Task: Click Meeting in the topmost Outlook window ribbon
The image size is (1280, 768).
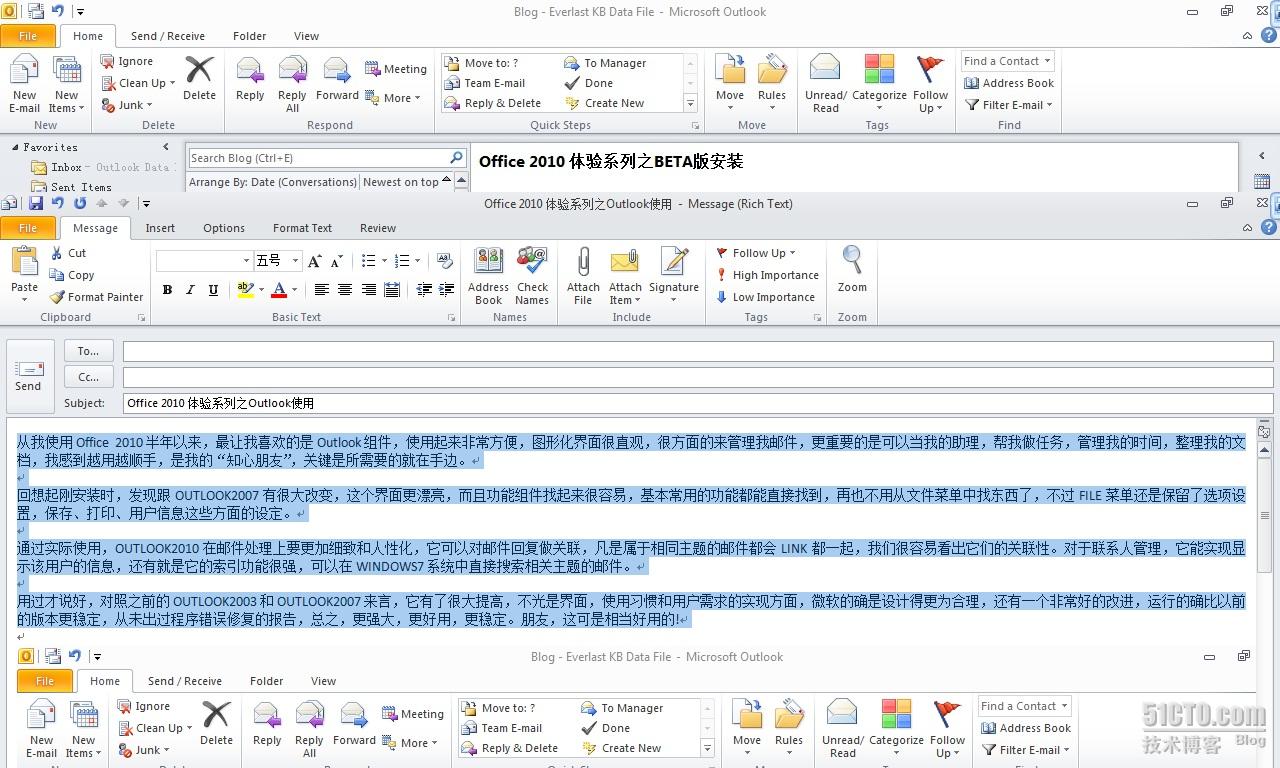Action: click(396, 69)
